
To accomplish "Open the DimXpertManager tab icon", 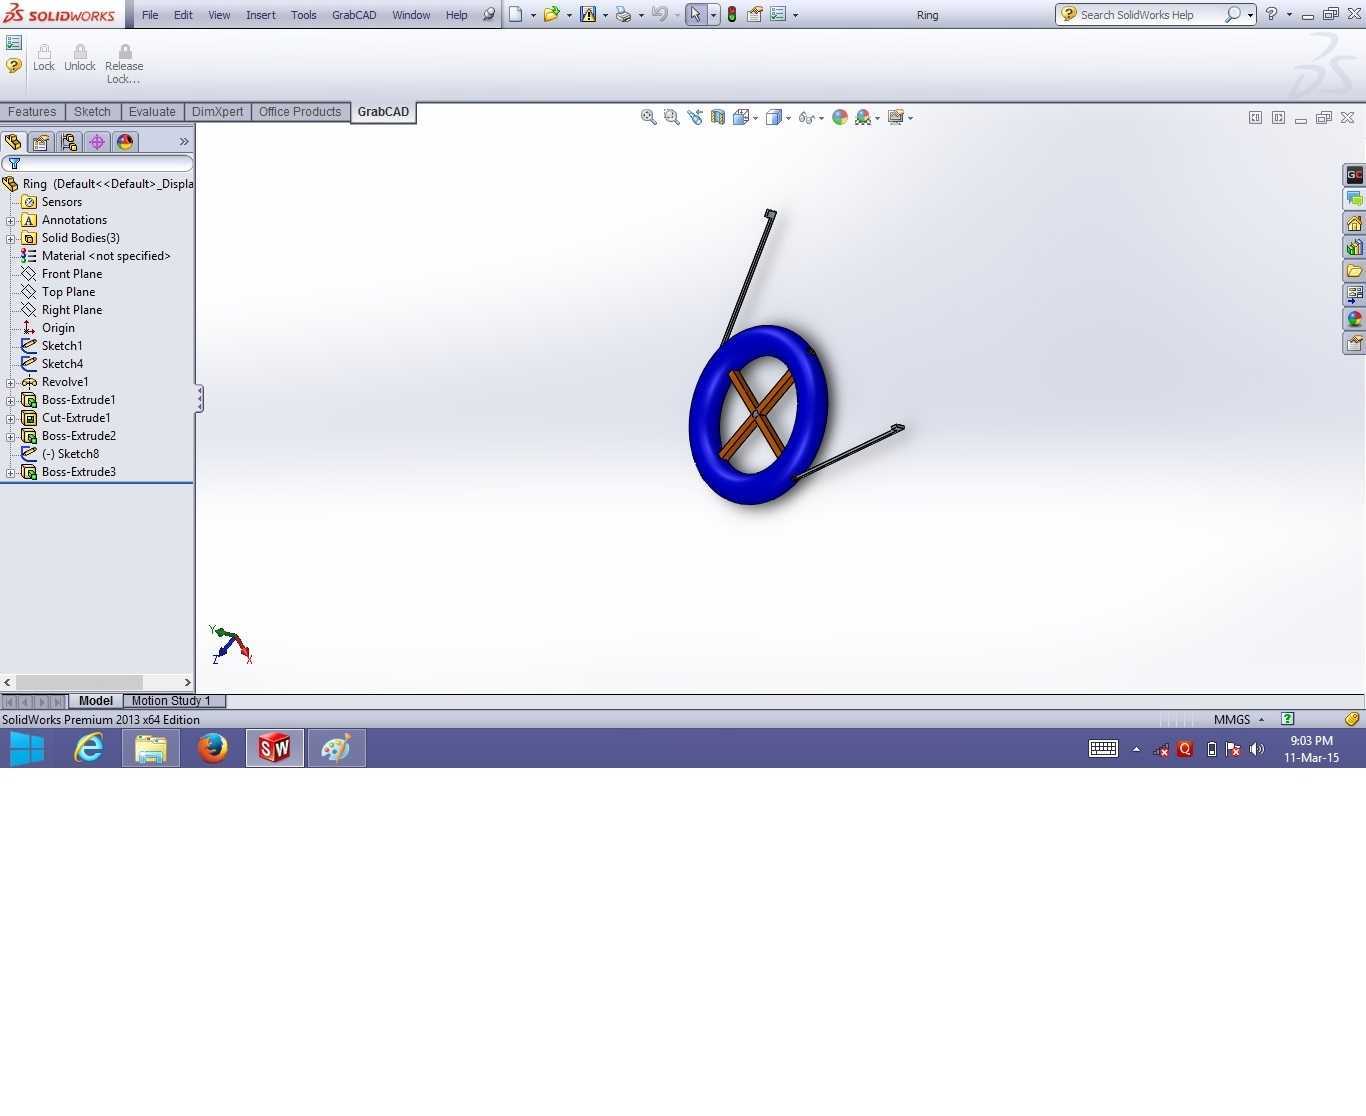I will click(97, 142).
